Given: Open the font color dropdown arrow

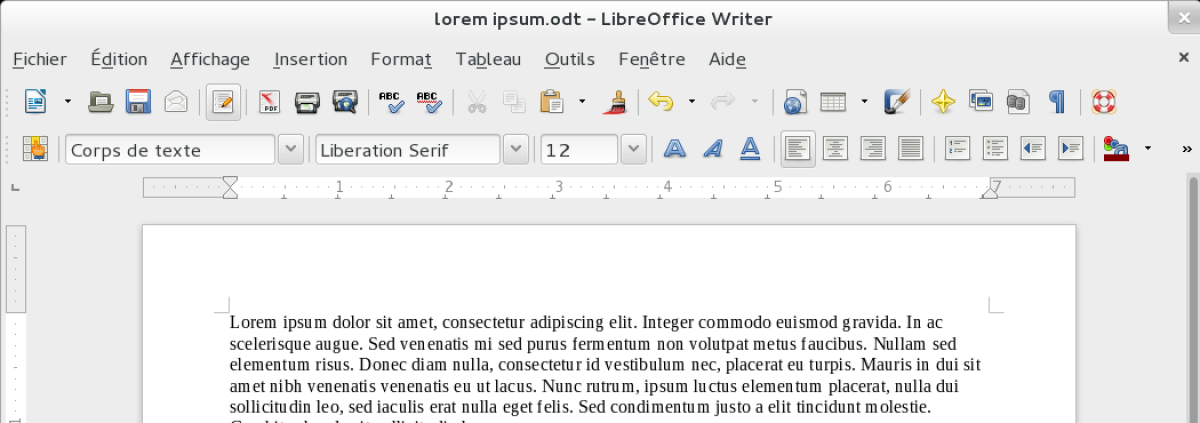Looking at the screenshot, I should coord(1147,150).
